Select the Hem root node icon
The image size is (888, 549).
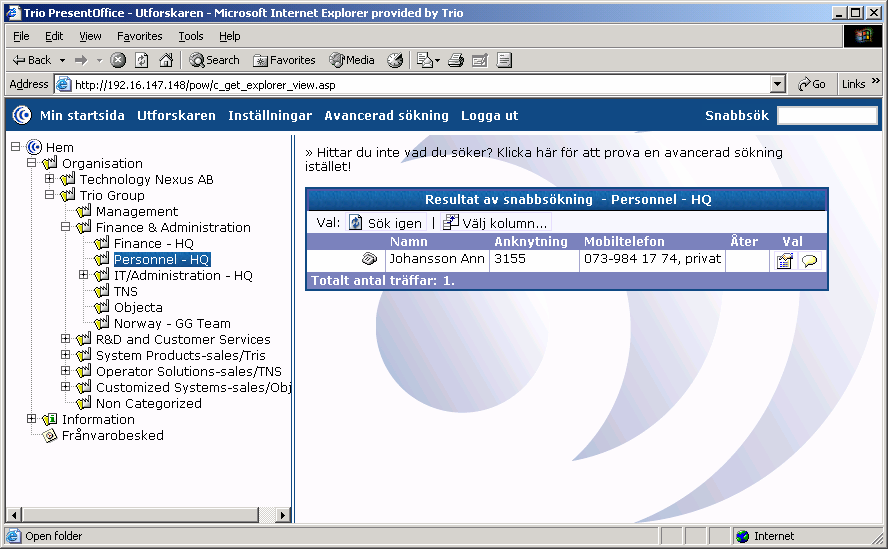point(34,147)
